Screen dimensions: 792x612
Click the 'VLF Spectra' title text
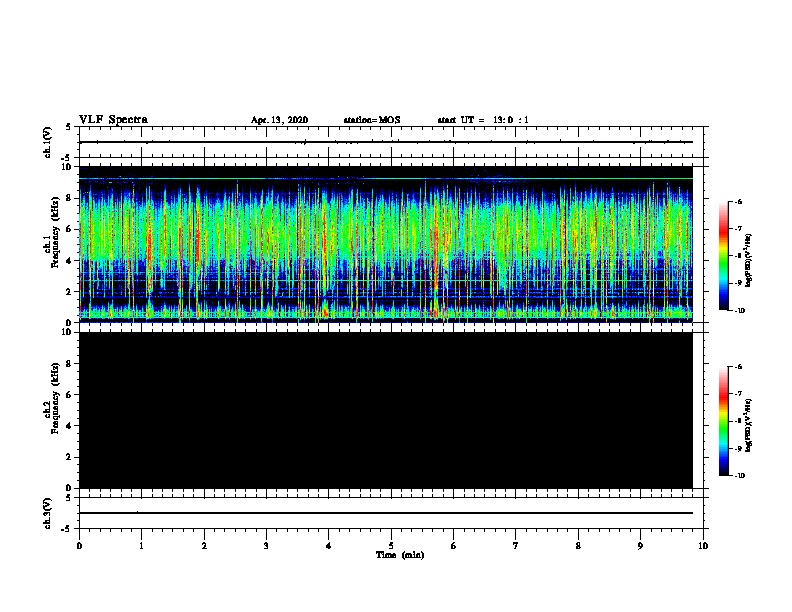coord(113,120)
